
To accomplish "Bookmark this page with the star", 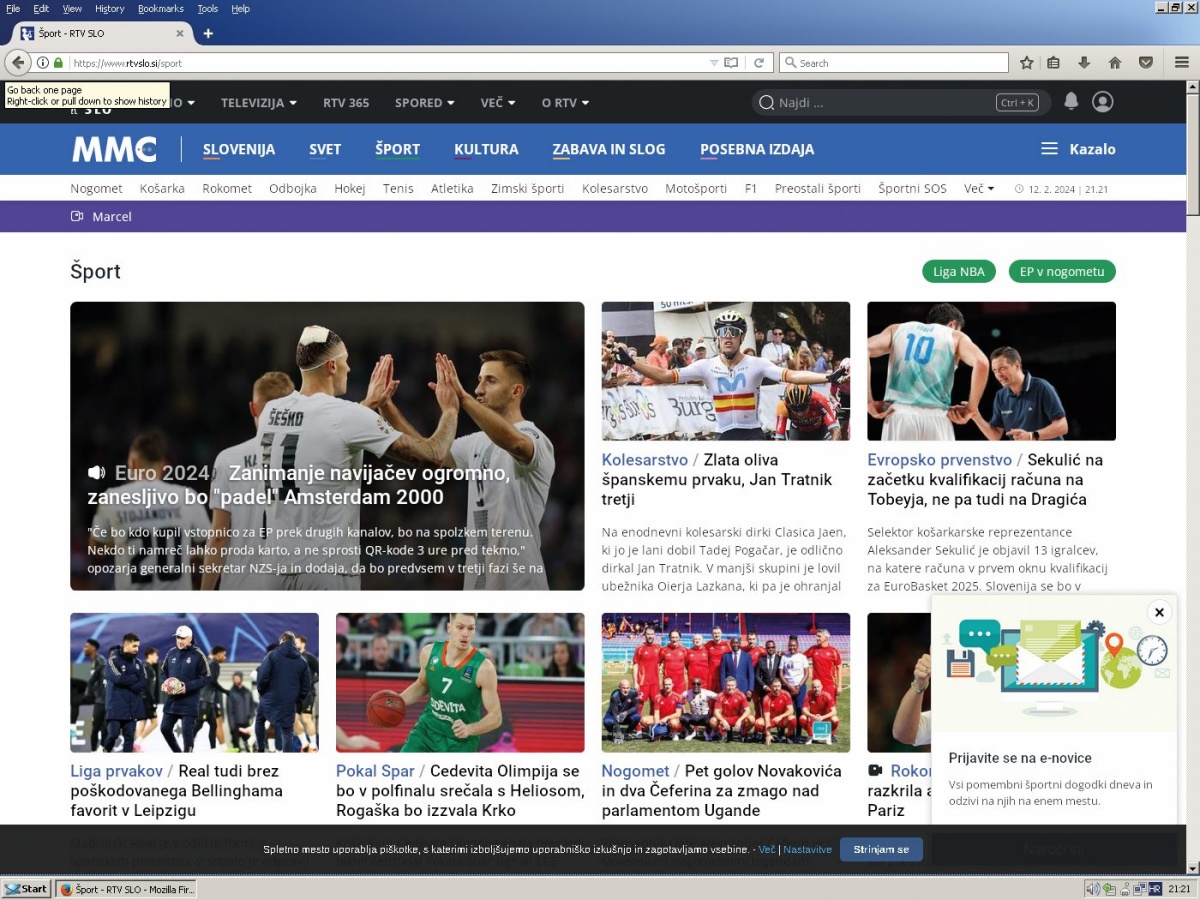I will [1026, 63].
